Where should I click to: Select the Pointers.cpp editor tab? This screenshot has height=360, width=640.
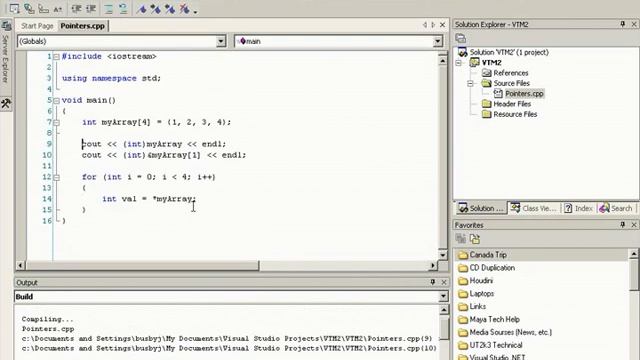pos(82,26)
